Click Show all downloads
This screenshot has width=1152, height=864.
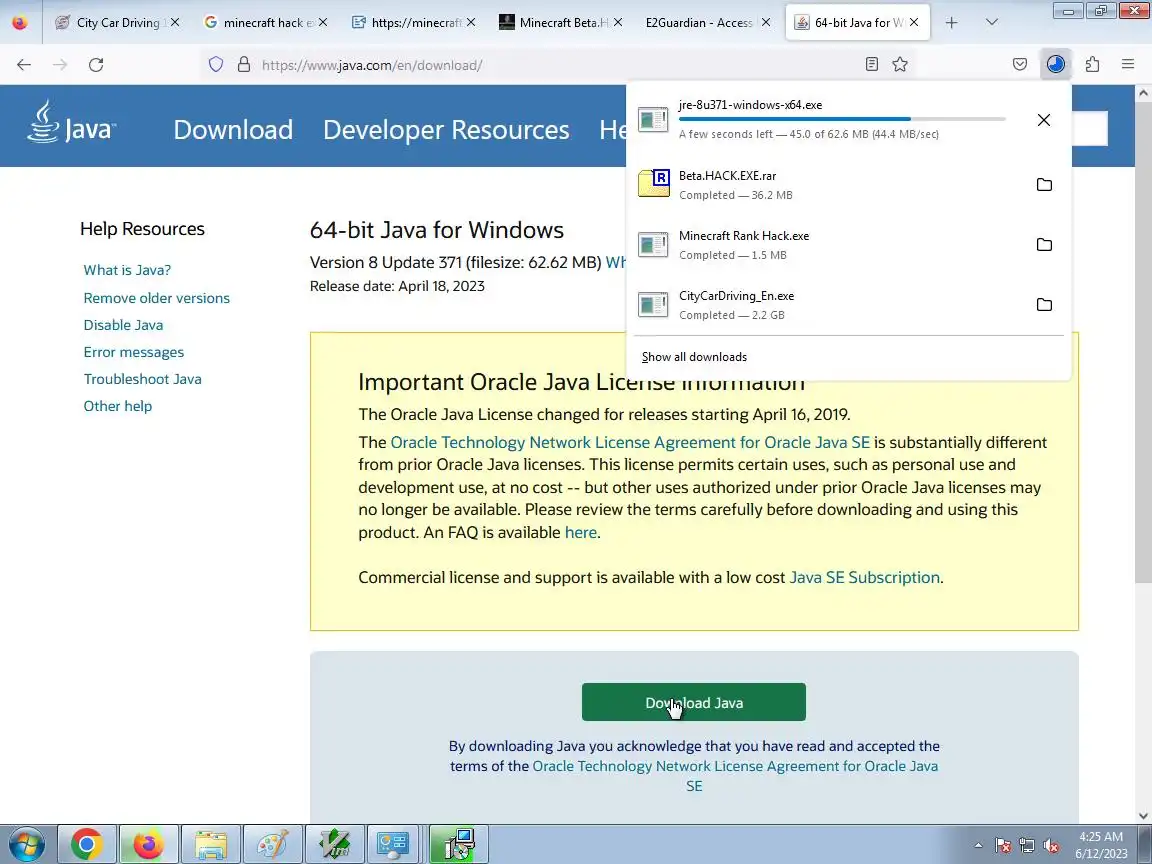pyautogui.click(x=694, y=357)
